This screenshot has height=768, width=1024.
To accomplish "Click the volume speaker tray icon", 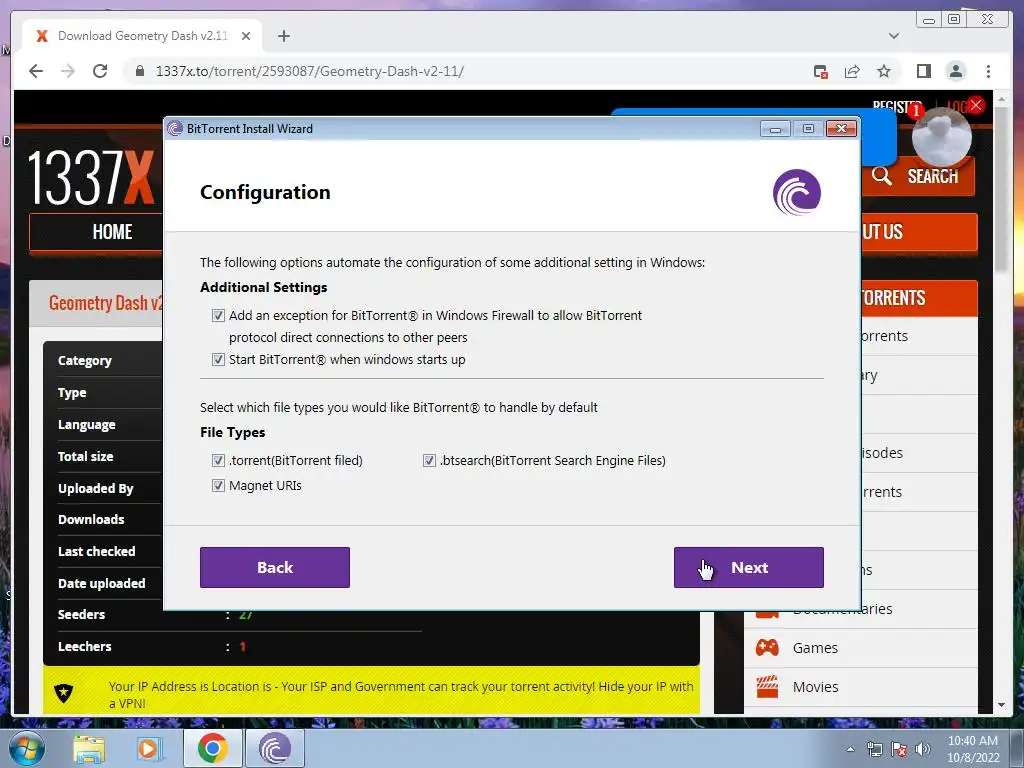I will (922, 749).
